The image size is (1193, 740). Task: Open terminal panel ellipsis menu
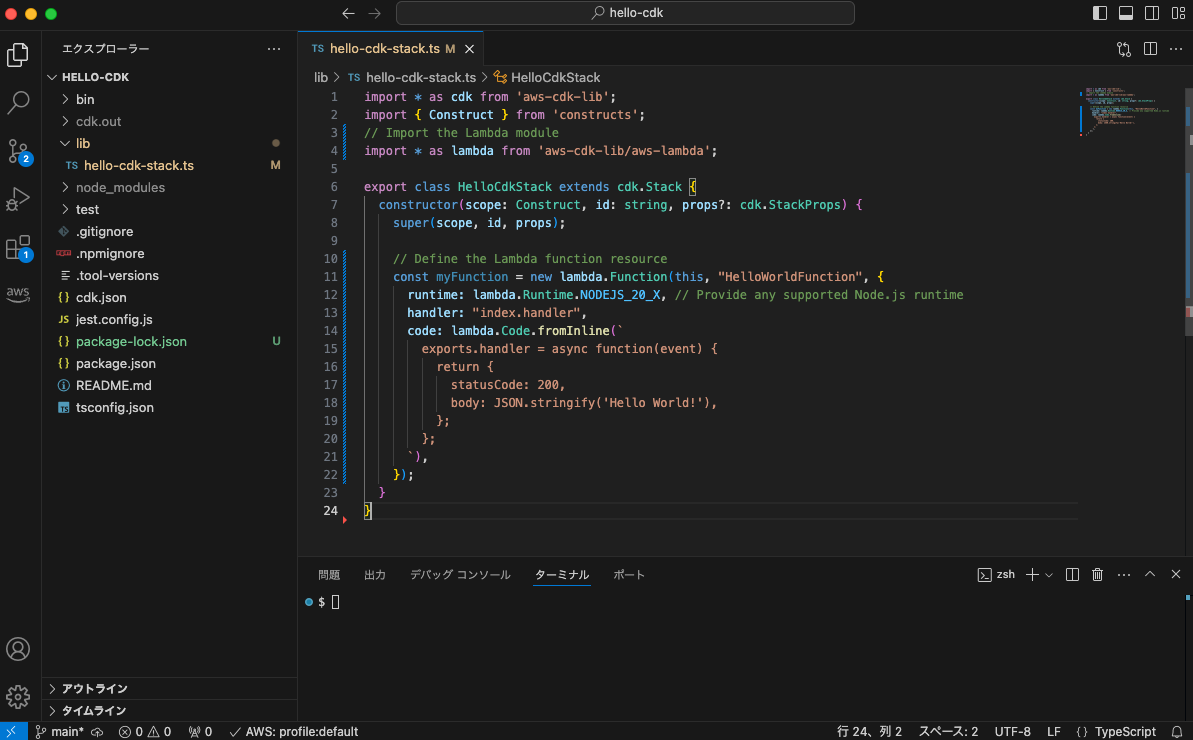[1124, 575]
